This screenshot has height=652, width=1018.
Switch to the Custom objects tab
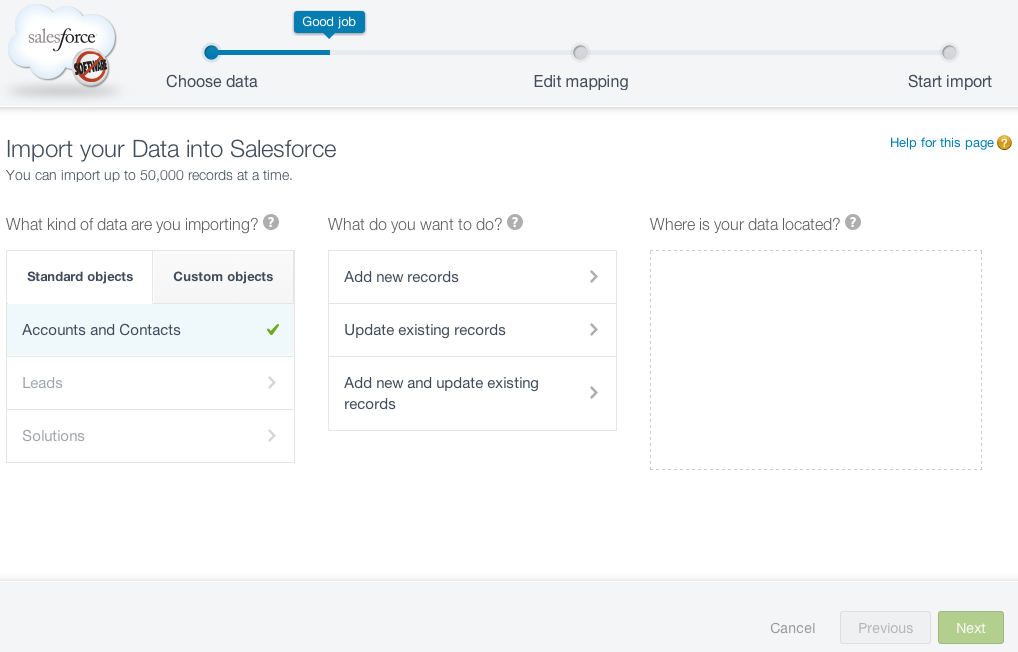(223, 277)
